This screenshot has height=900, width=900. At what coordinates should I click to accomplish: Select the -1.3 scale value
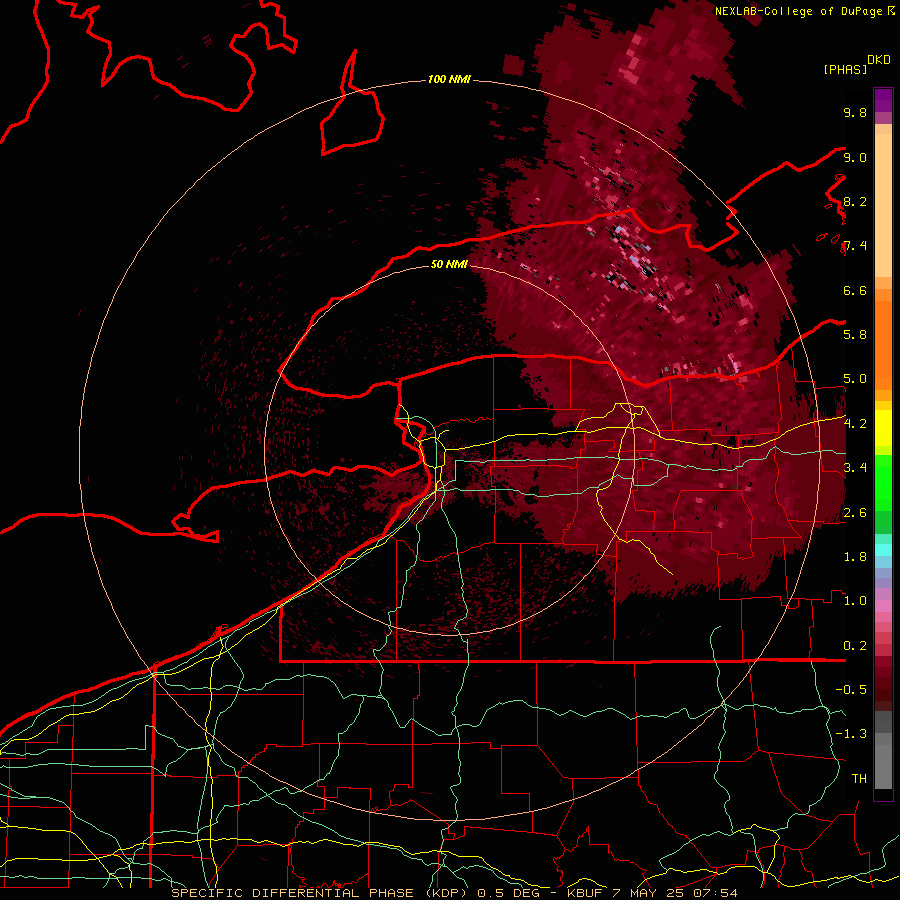851,734
